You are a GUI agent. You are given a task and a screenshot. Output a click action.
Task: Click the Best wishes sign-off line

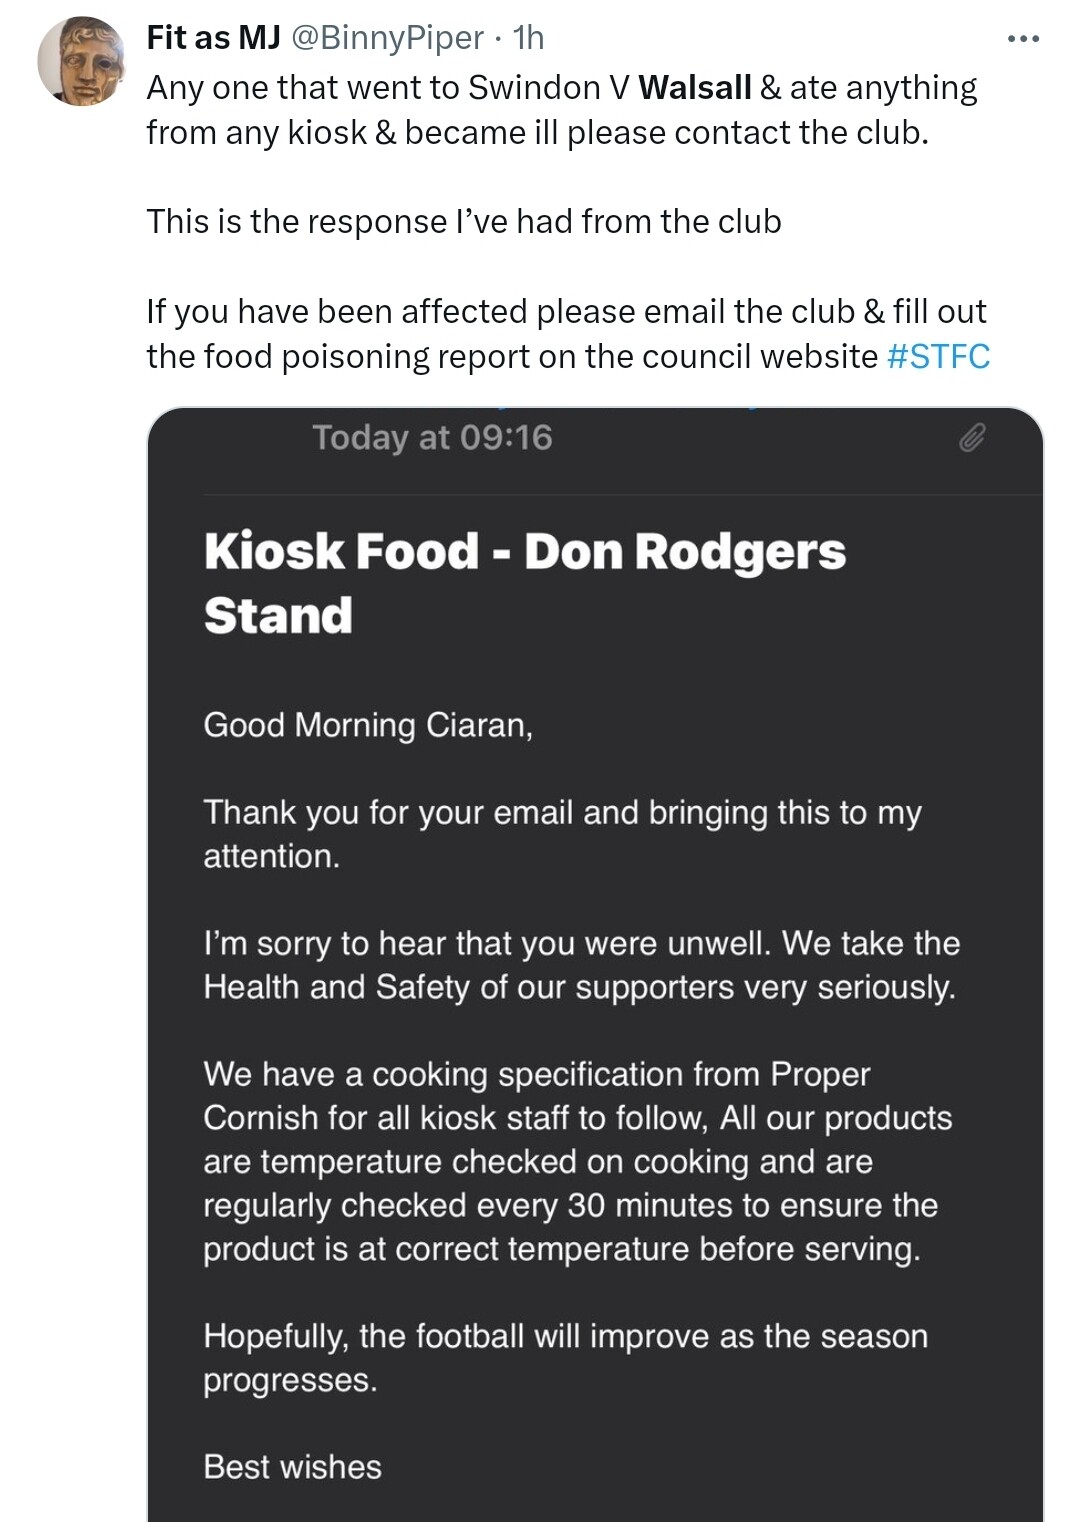292,1467
